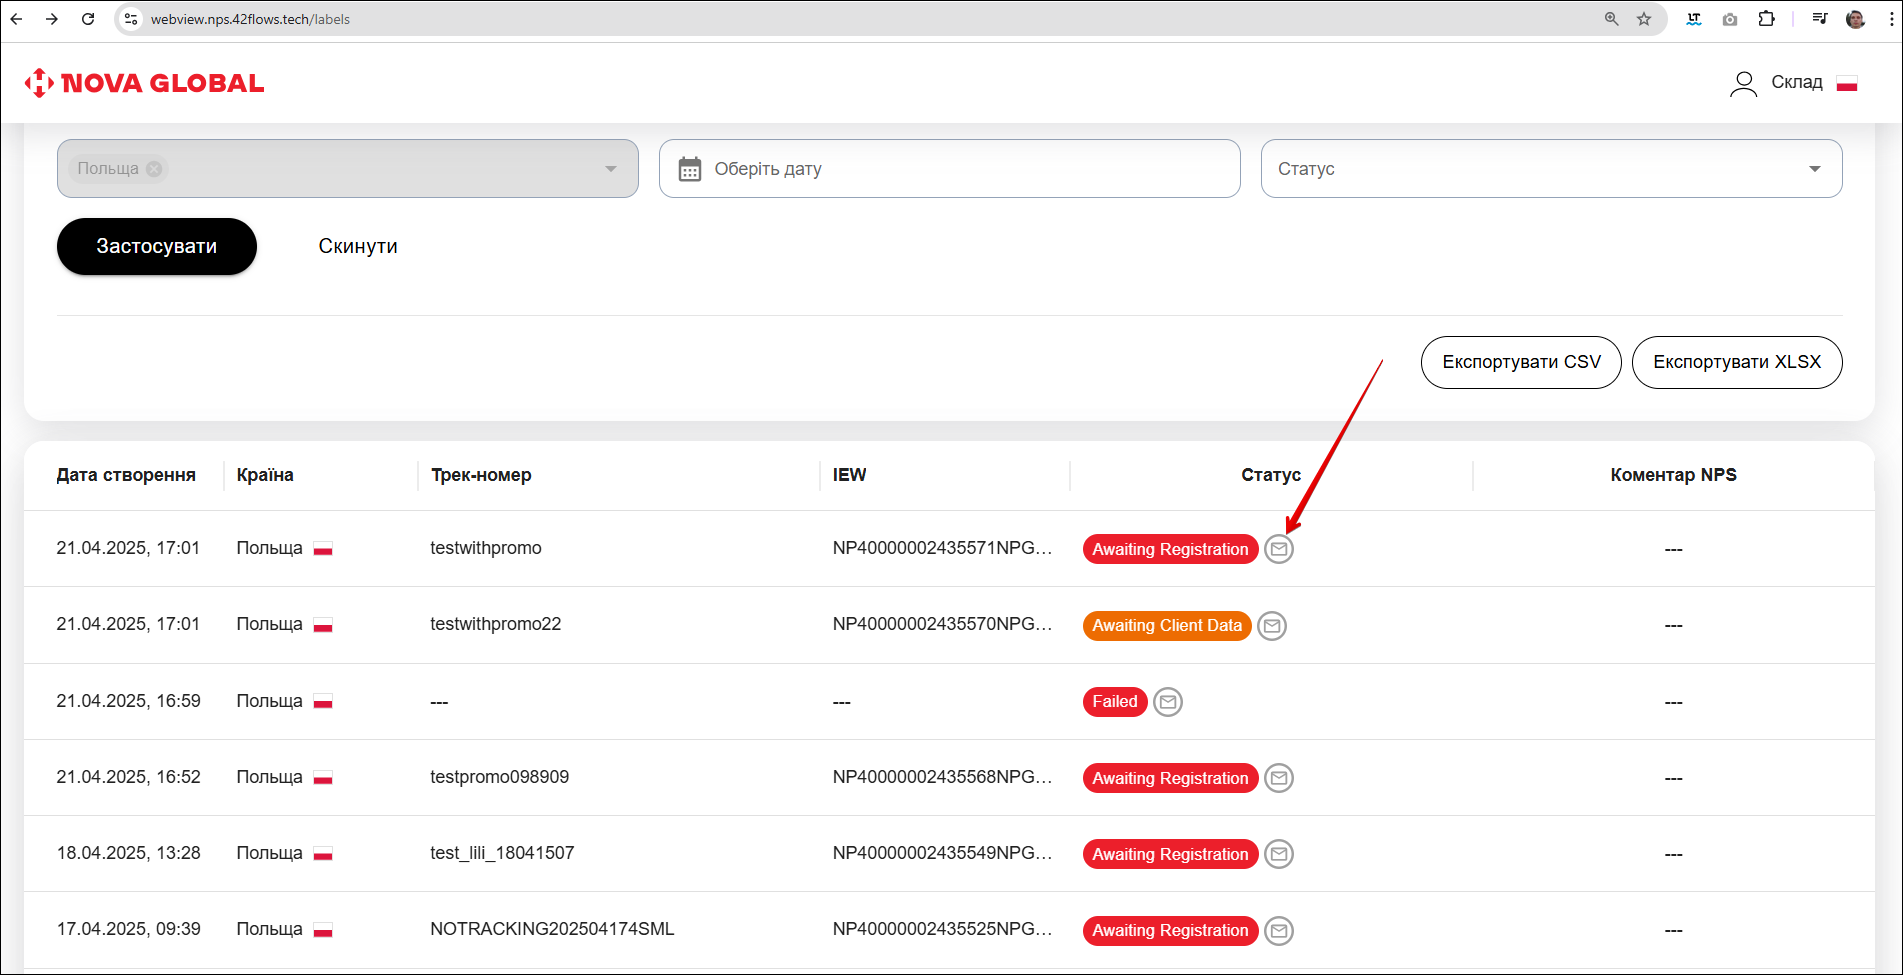Viewport: 1903px width, 975px height.
Task: Export table with Експортувати XLSX
Action: [1736, 362]
